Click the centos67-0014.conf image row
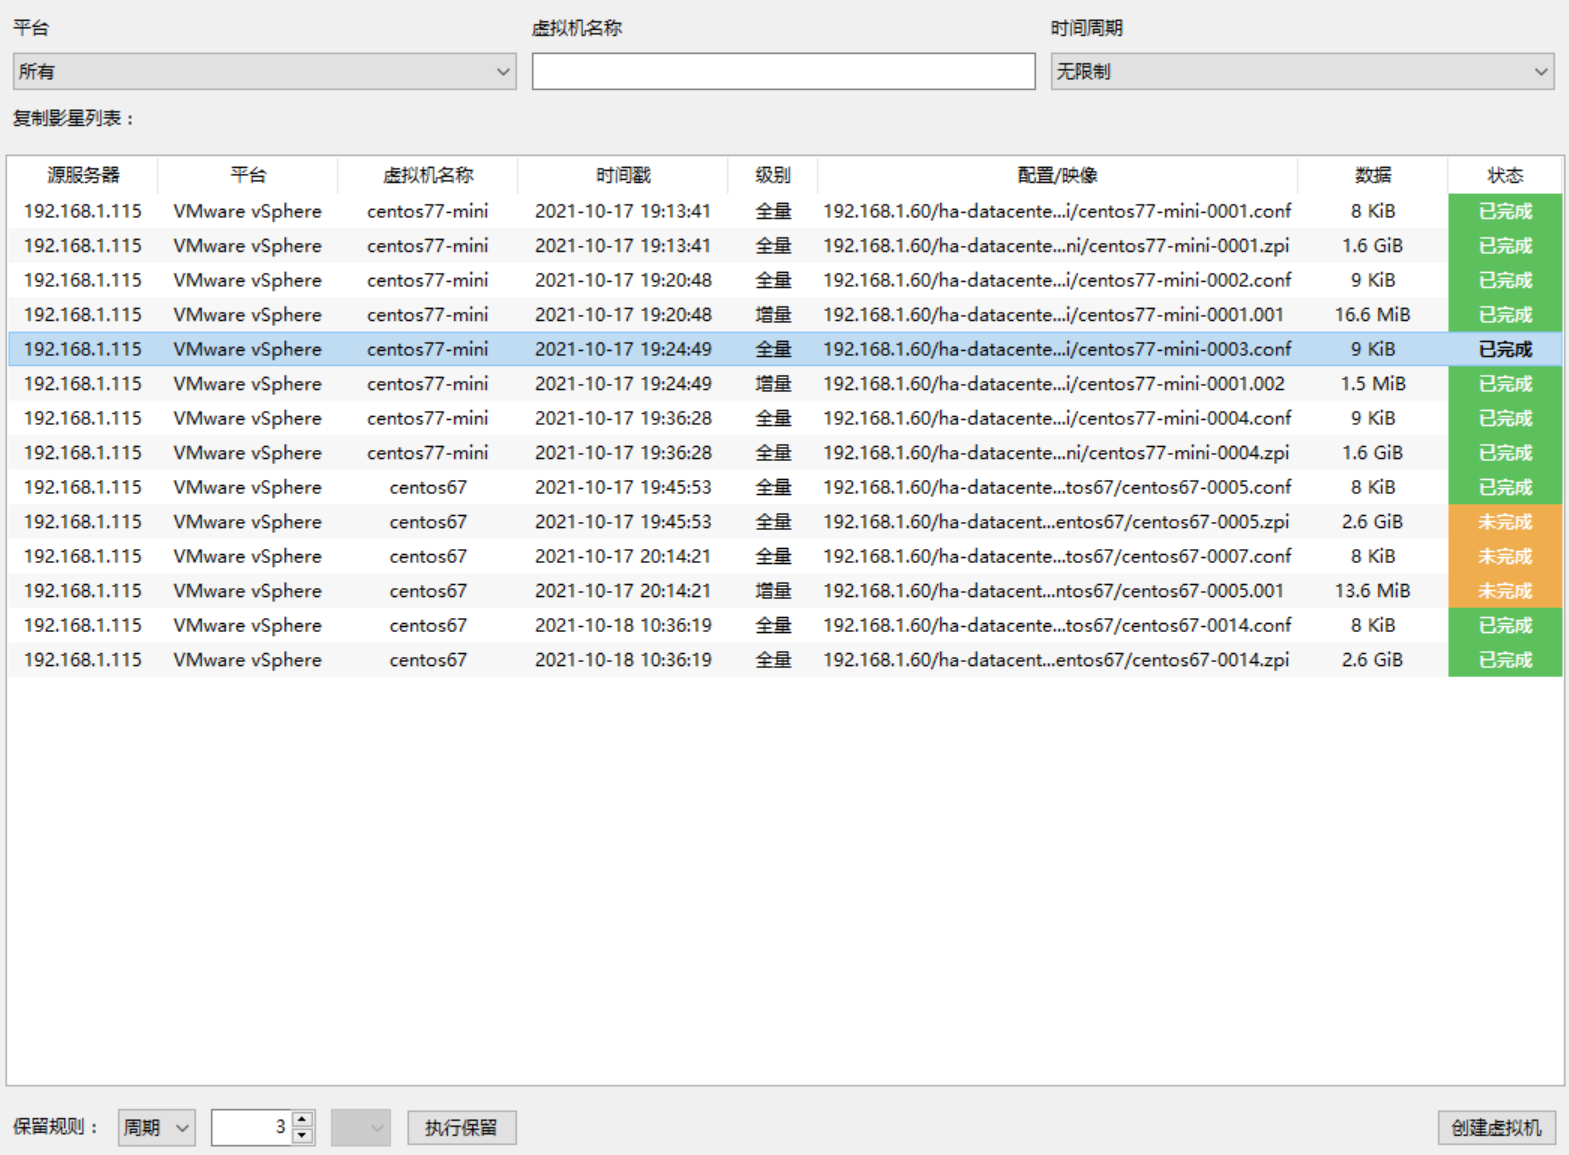The width and height of the screenshot is (1569, 1155). (1057, 626)
